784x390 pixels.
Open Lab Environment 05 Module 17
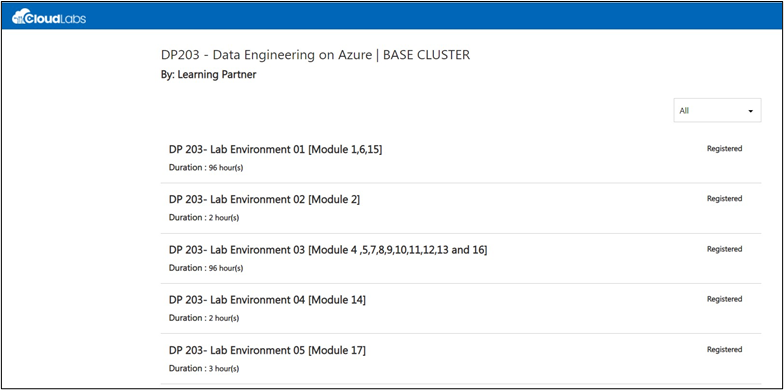[267, 350]
